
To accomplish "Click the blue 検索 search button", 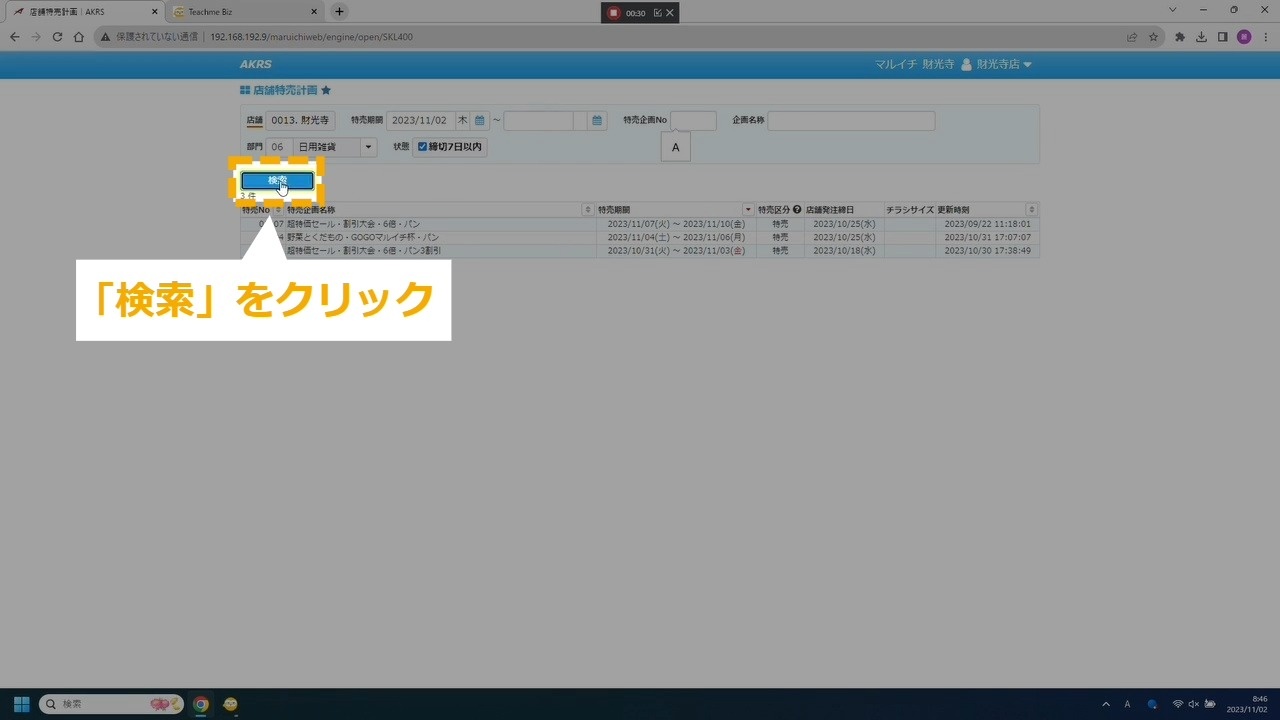I will pos(277,181).
